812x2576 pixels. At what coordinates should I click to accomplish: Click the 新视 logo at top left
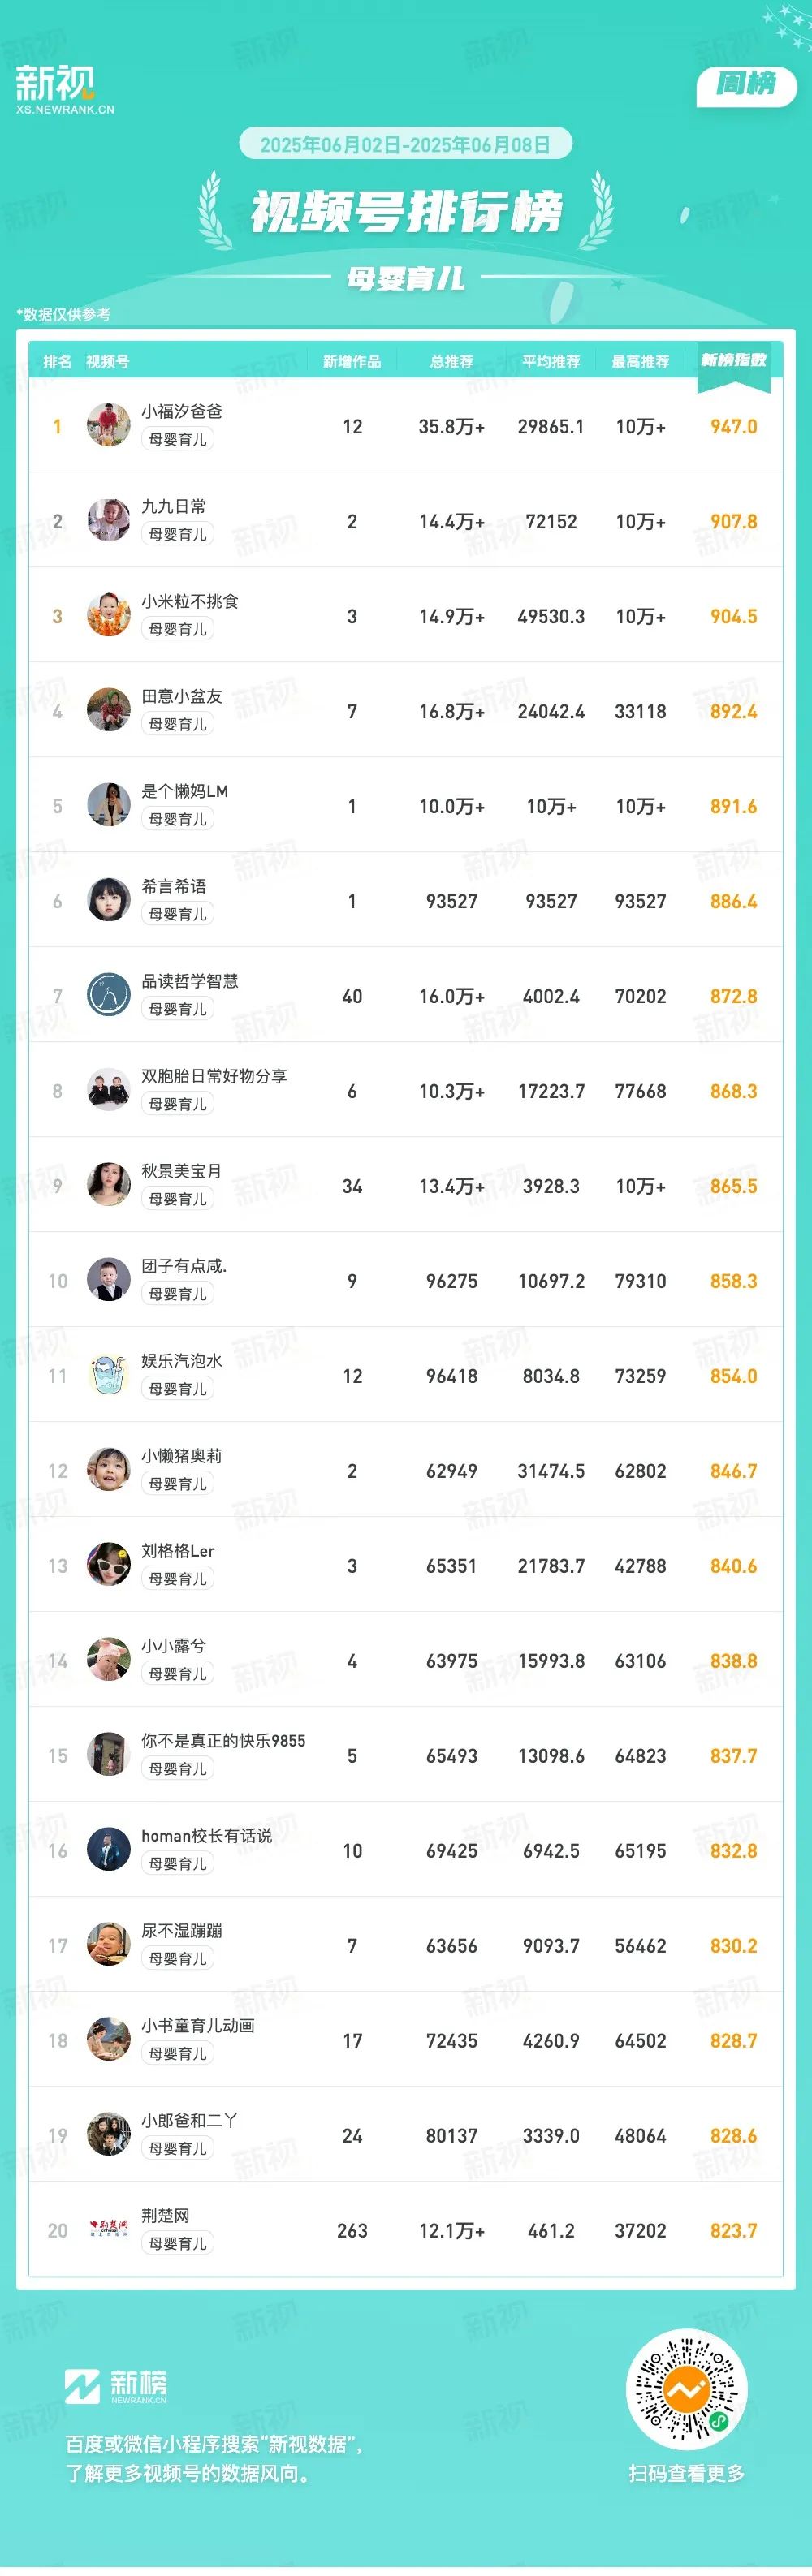[64, 89]
